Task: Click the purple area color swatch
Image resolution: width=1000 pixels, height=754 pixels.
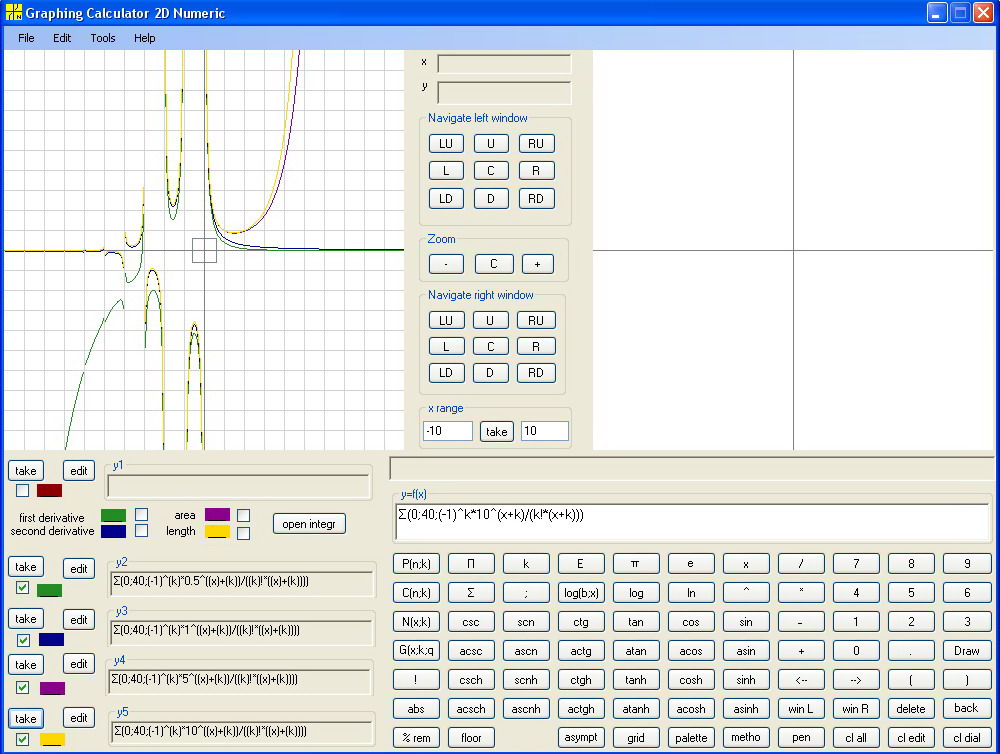Action: (x=217, y=515)
